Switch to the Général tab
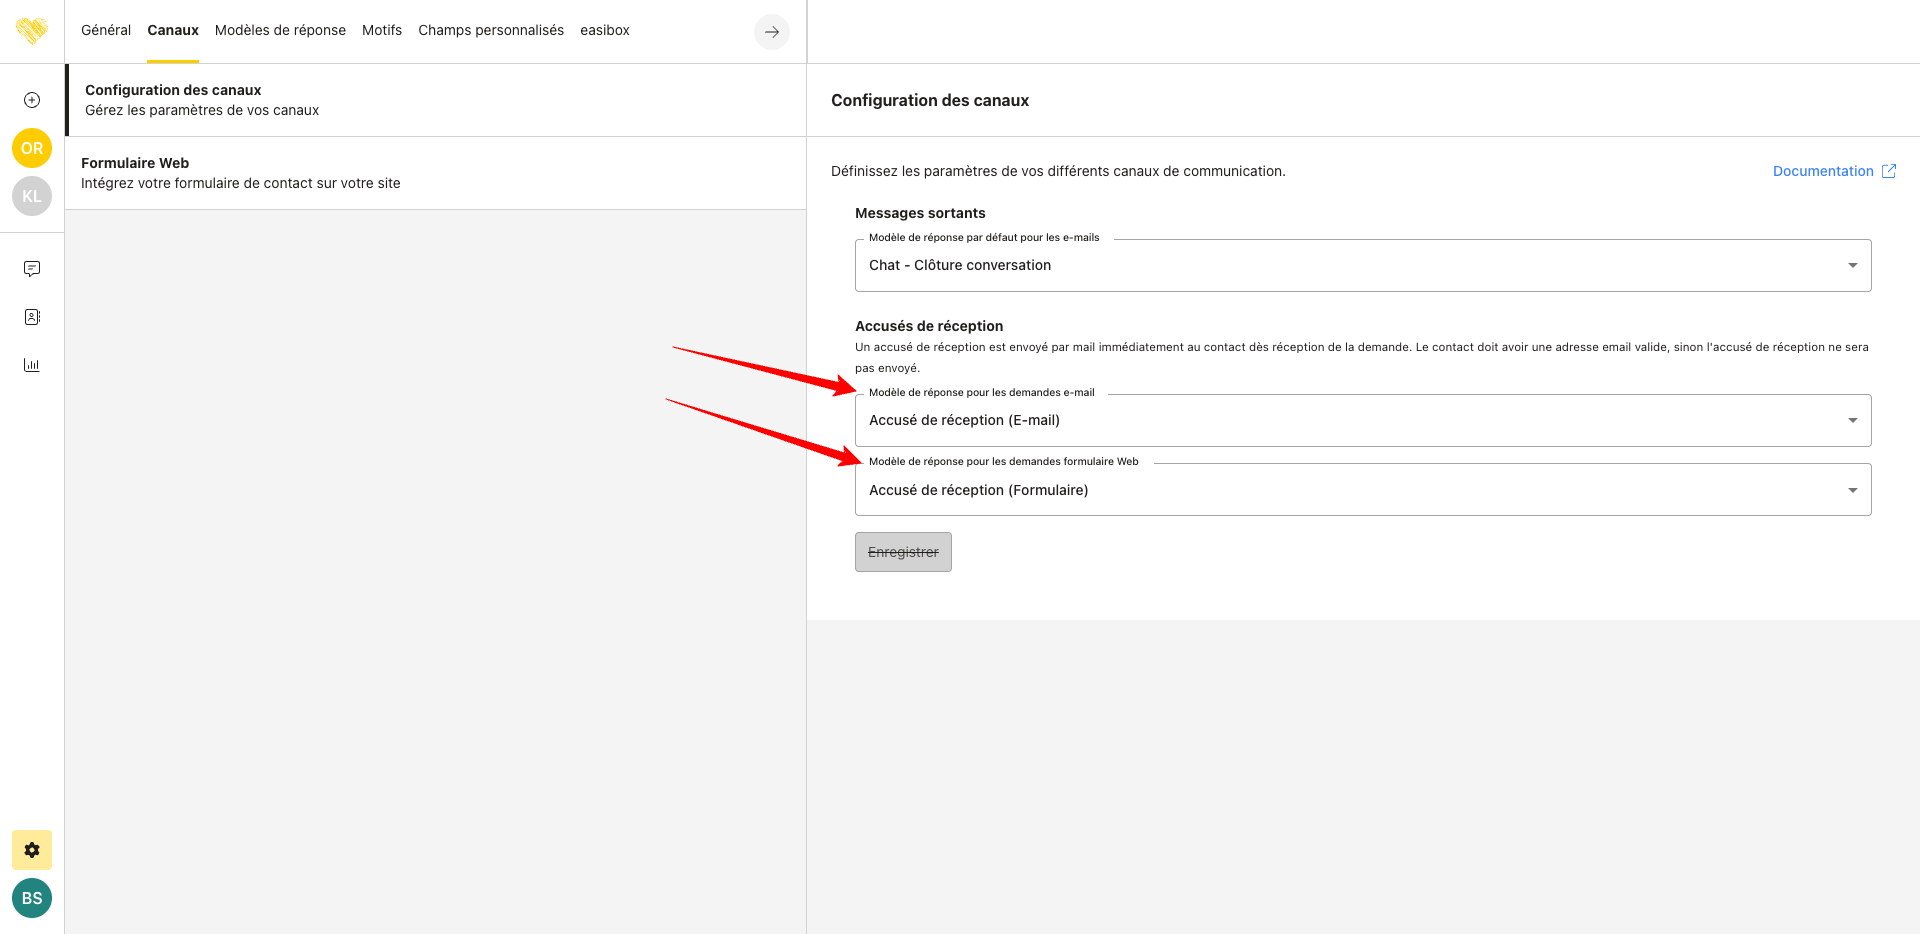Viewport: 1920px width, 934px height. (x=106, y=31)
